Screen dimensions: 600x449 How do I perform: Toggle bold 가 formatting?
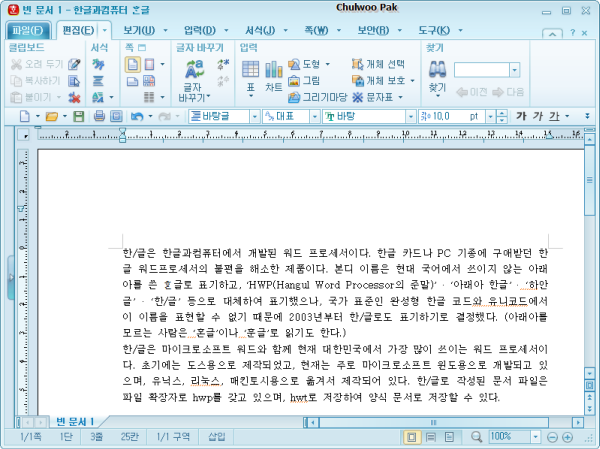point(521,116)
